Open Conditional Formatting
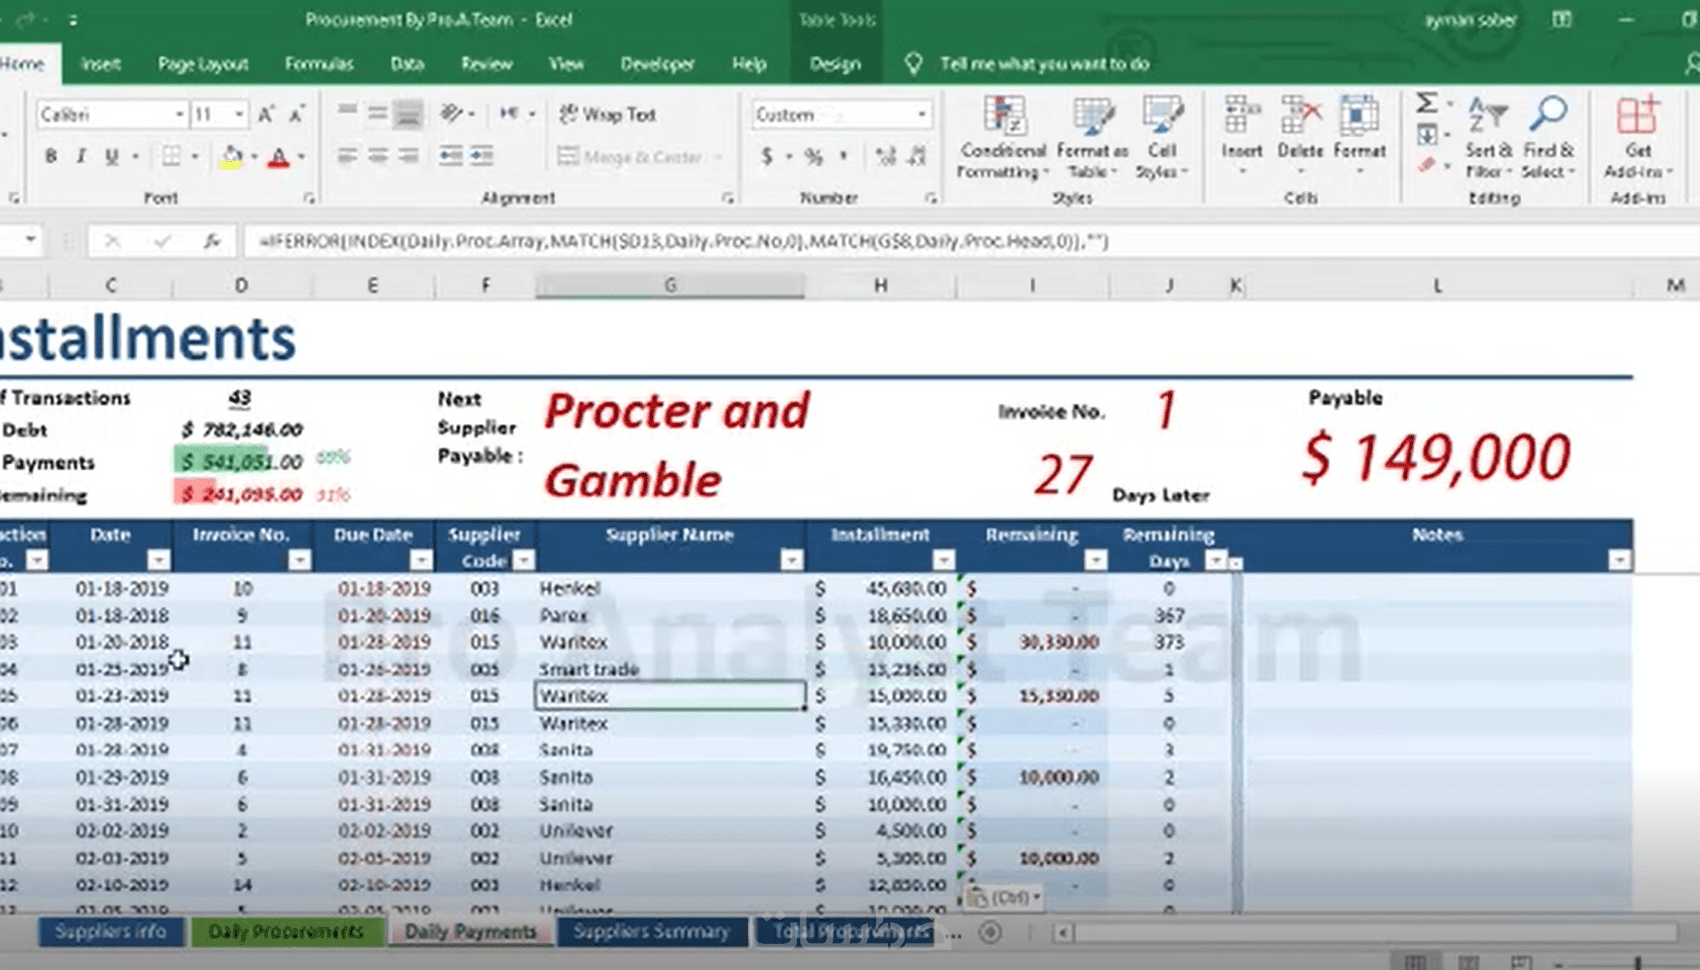 [1003, 138]
